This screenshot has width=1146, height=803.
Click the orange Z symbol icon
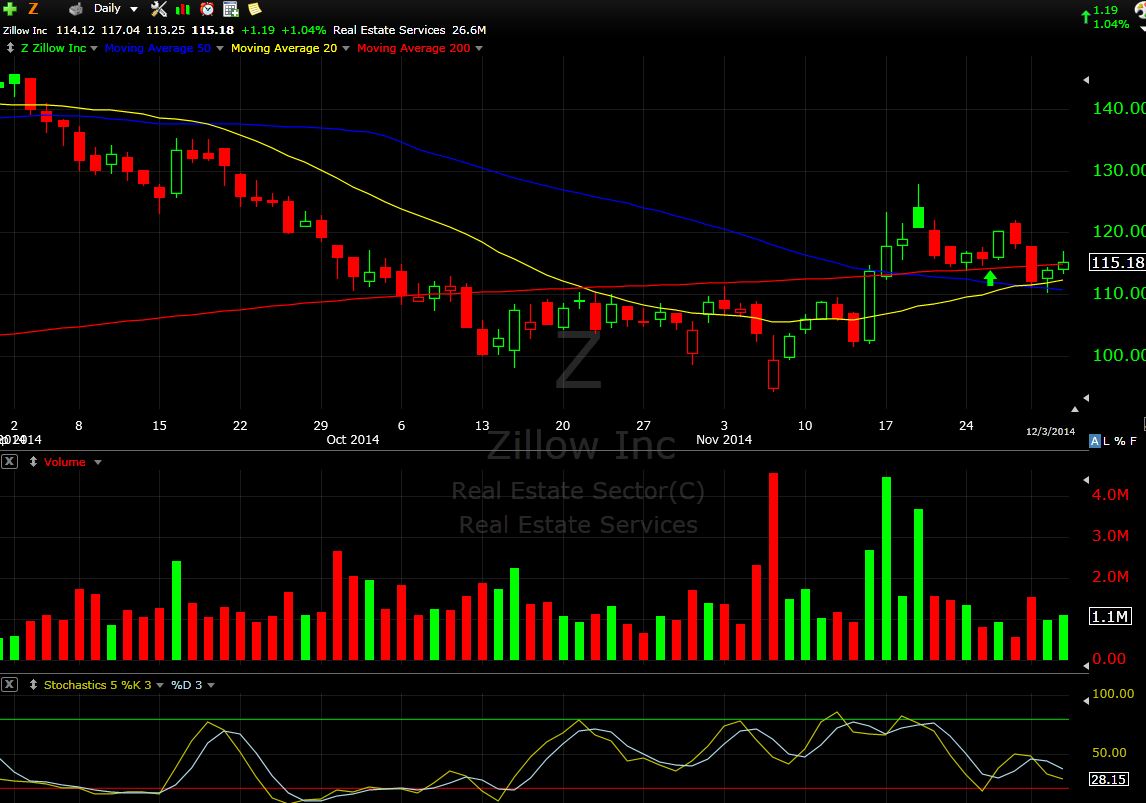coord(33,9)
